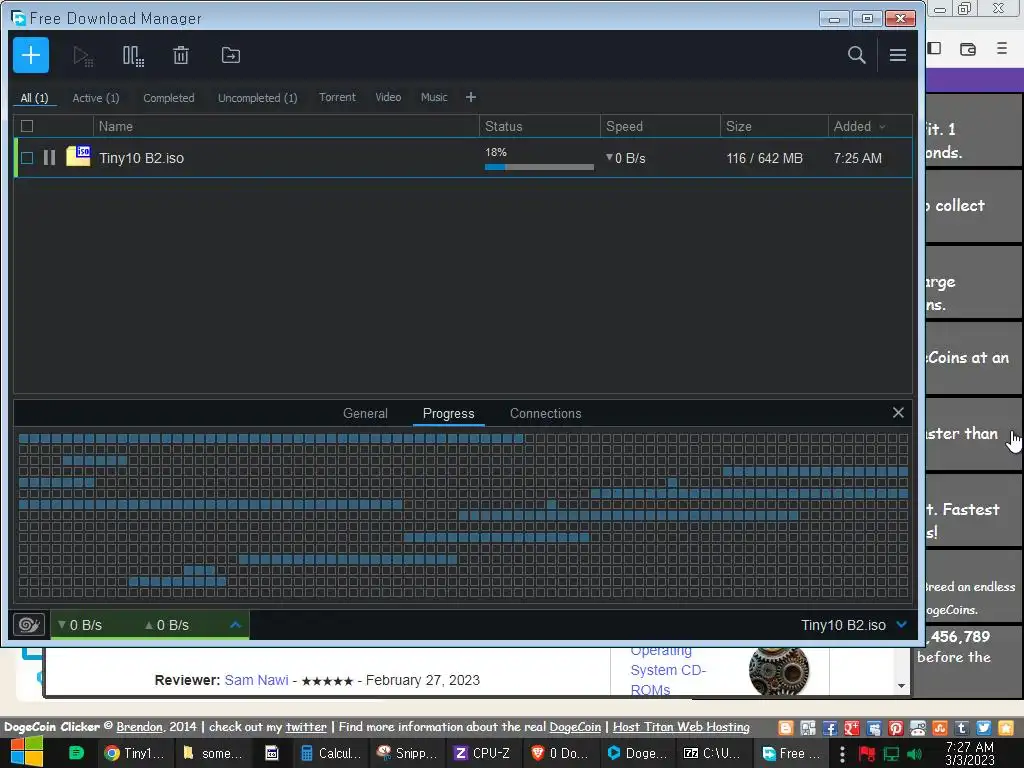Switch to the Uncompleted (1) filter

tap(257, 98)
